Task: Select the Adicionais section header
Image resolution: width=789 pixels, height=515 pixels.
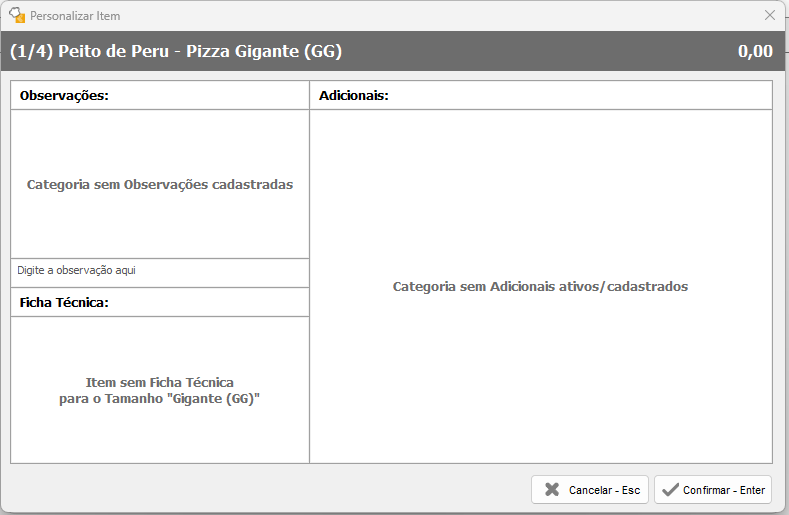Action: click(x=353, y=96)
